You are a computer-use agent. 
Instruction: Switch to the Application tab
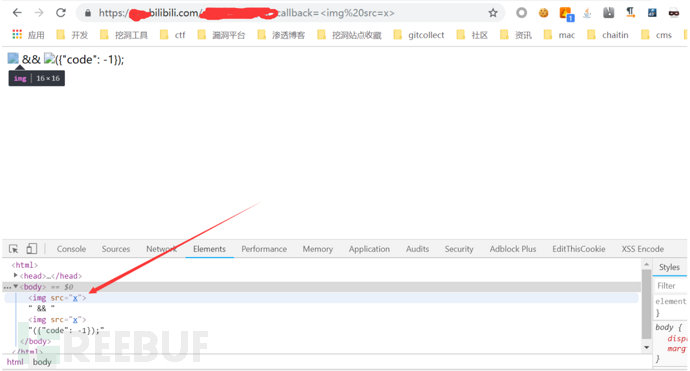pos(369,249)
